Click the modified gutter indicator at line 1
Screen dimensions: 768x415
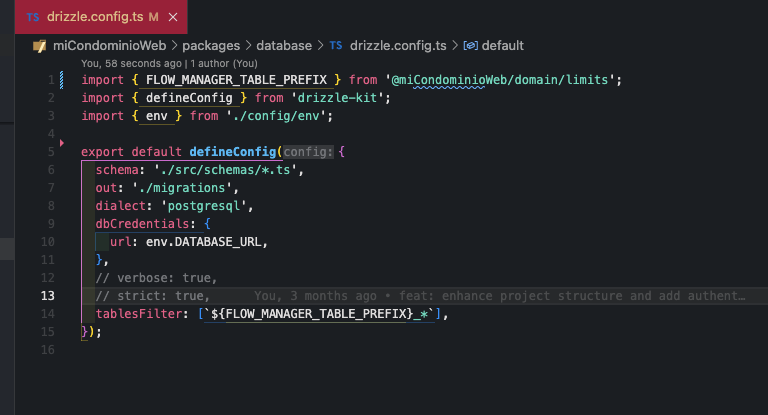pyautogui.click(x=62, y=80)
